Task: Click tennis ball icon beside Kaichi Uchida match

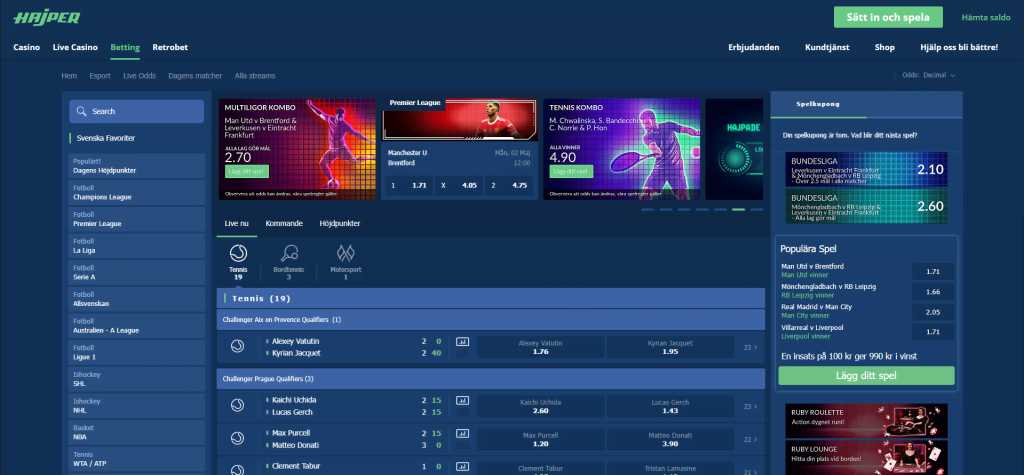Action: tap(237, 405)
